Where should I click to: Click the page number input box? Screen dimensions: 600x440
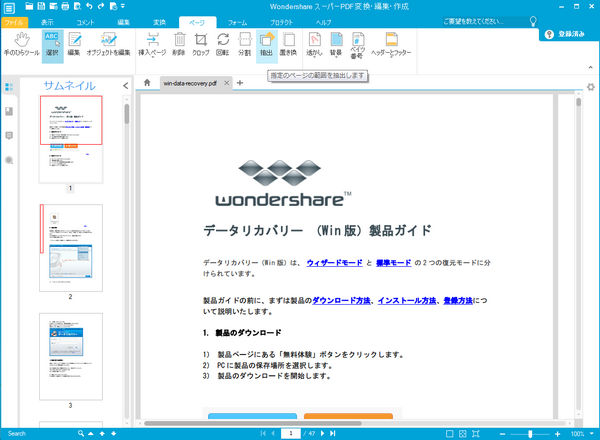290,433
